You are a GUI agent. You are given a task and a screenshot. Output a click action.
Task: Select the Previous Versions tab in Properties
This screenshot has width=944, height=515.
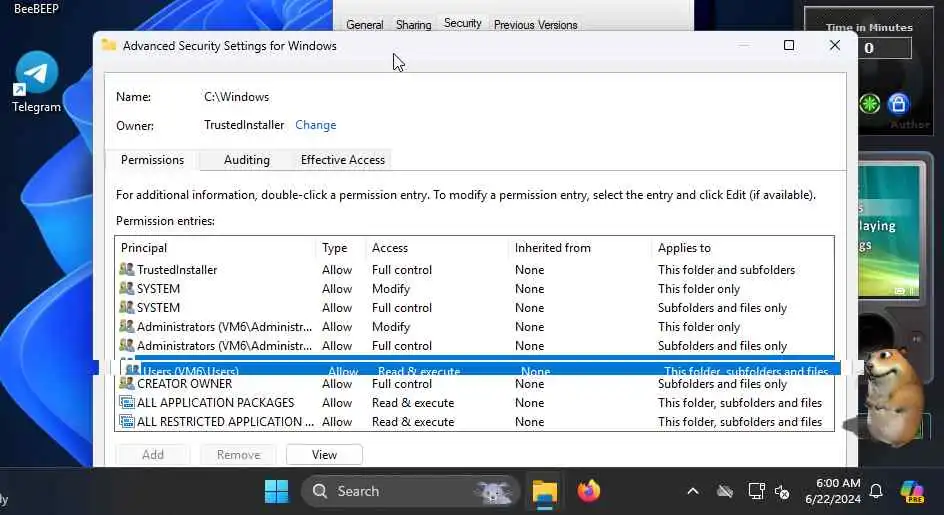click(x=535, y=25)
